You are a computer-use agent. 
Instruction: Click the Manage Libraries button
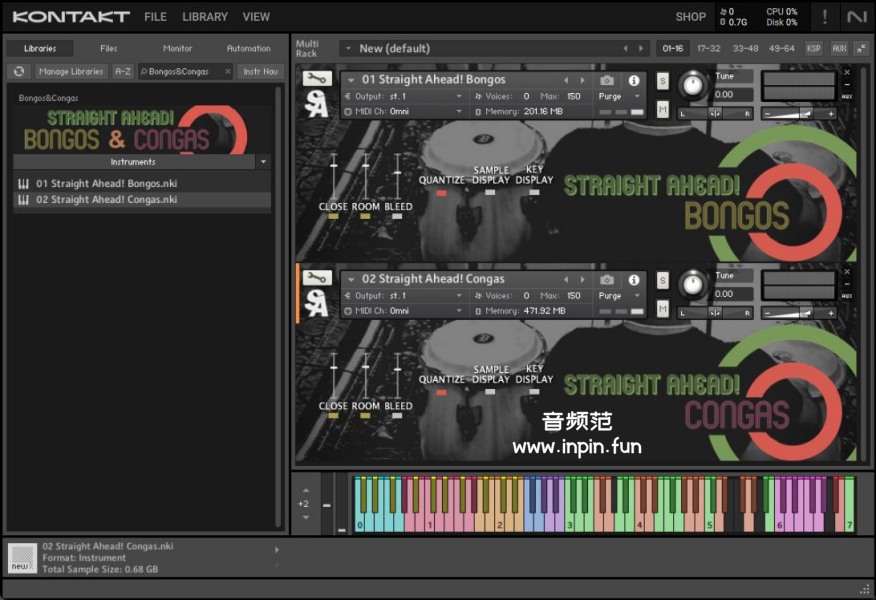pos(72,71)
